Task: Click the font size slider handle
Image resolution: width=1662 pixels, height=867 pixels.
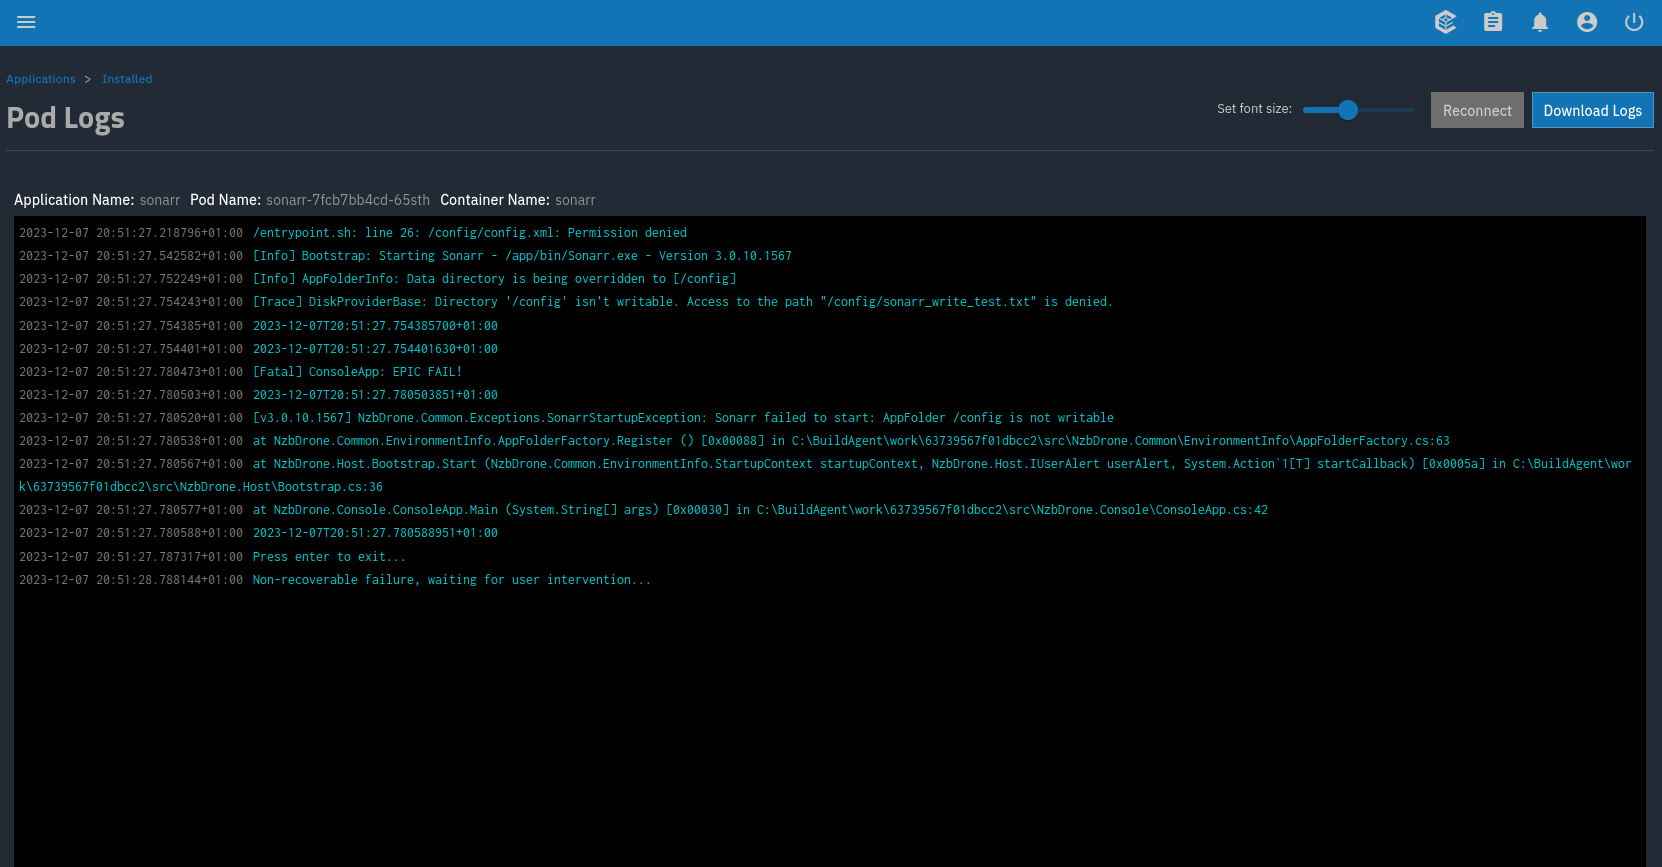Action: point(1348,110)
